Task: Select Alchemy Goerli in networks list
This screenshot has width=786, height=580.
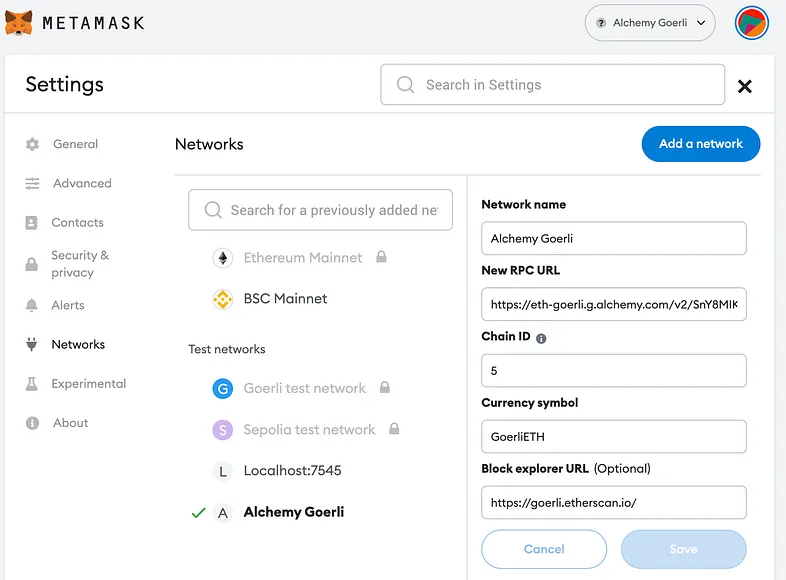Action: point(293,512)
